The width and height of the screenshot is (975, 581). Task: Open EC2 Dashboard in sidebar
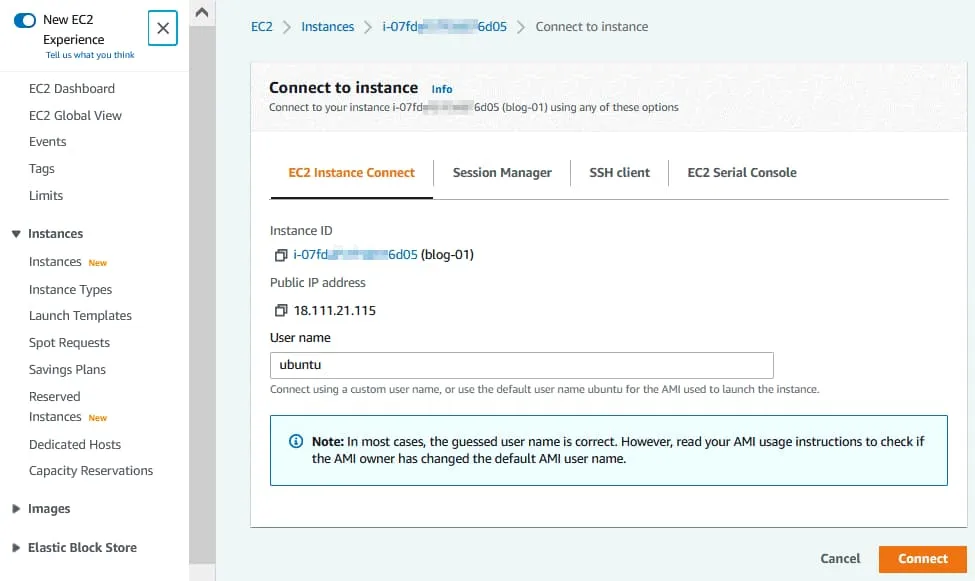tap(72, 89)
